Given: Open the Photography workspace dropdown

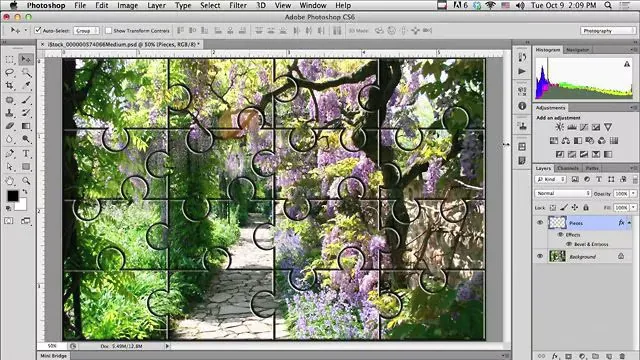Looking at the screenshot, I should tap(608, 31).
